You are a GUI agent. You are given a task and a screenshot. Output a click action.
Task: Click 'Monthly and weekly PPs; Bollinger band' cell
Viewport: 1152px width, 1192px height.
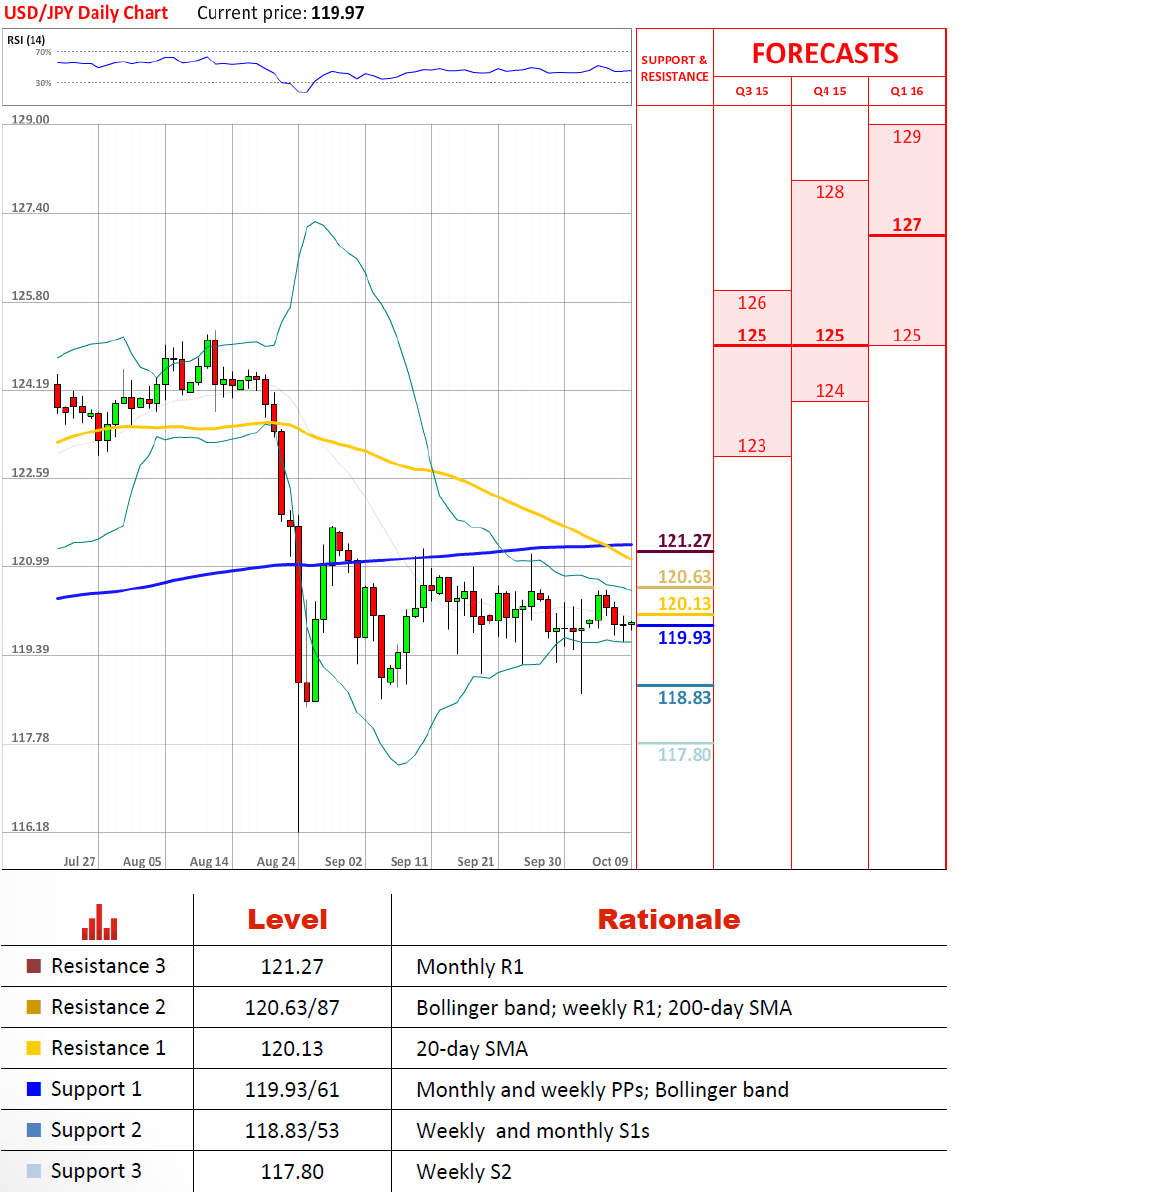click(x=603, y=1090)
